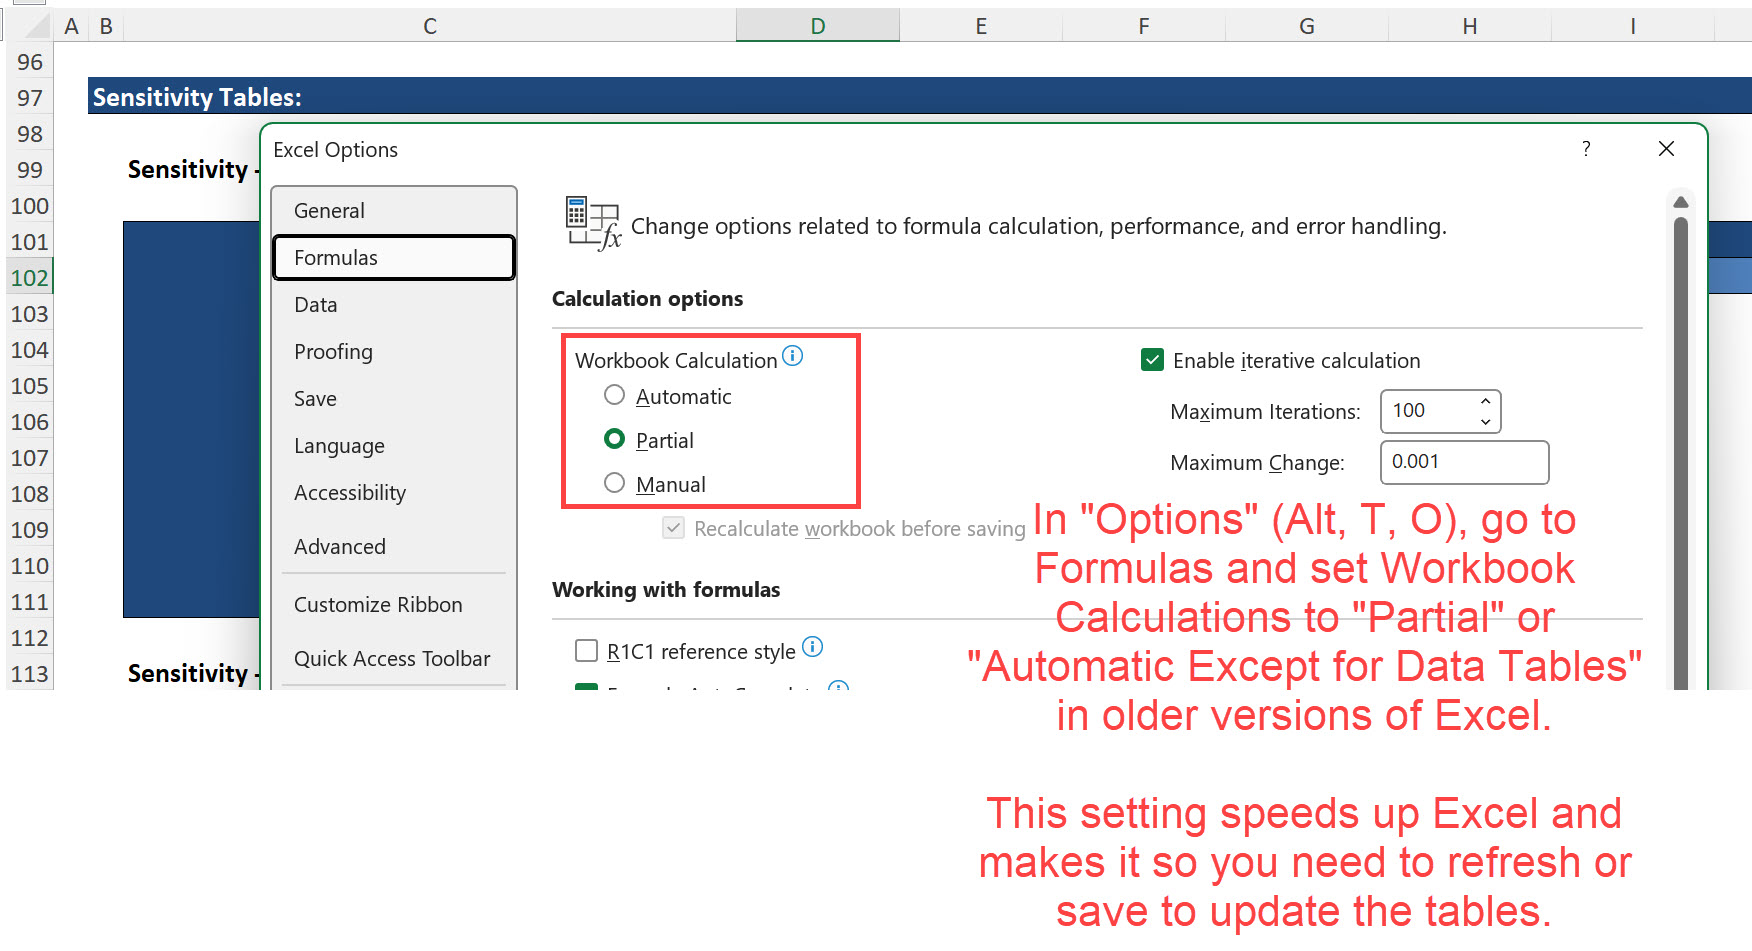Click the Excel Options vertical scrollbar thumb
1752x951 pixels.
(1681, 452)
